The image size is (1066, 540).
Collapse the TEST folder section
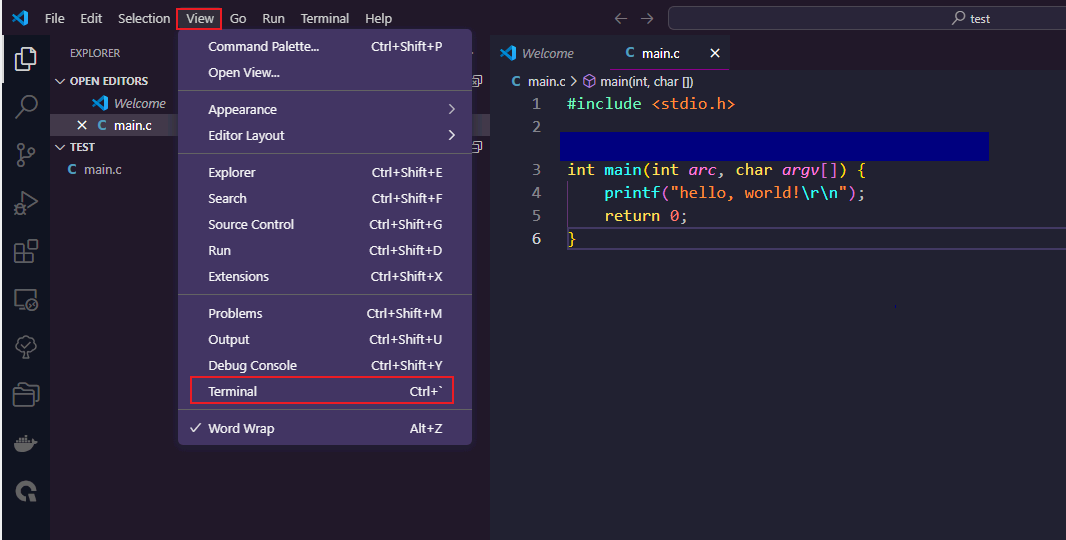[x=60, y=147]
